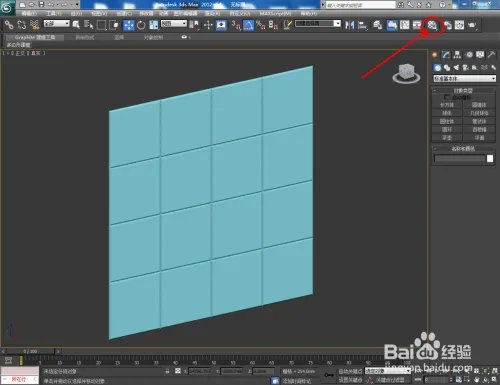The height and width of the screenshot is (385, 500).
Task: Open Help menu
Action: point(309,13)
